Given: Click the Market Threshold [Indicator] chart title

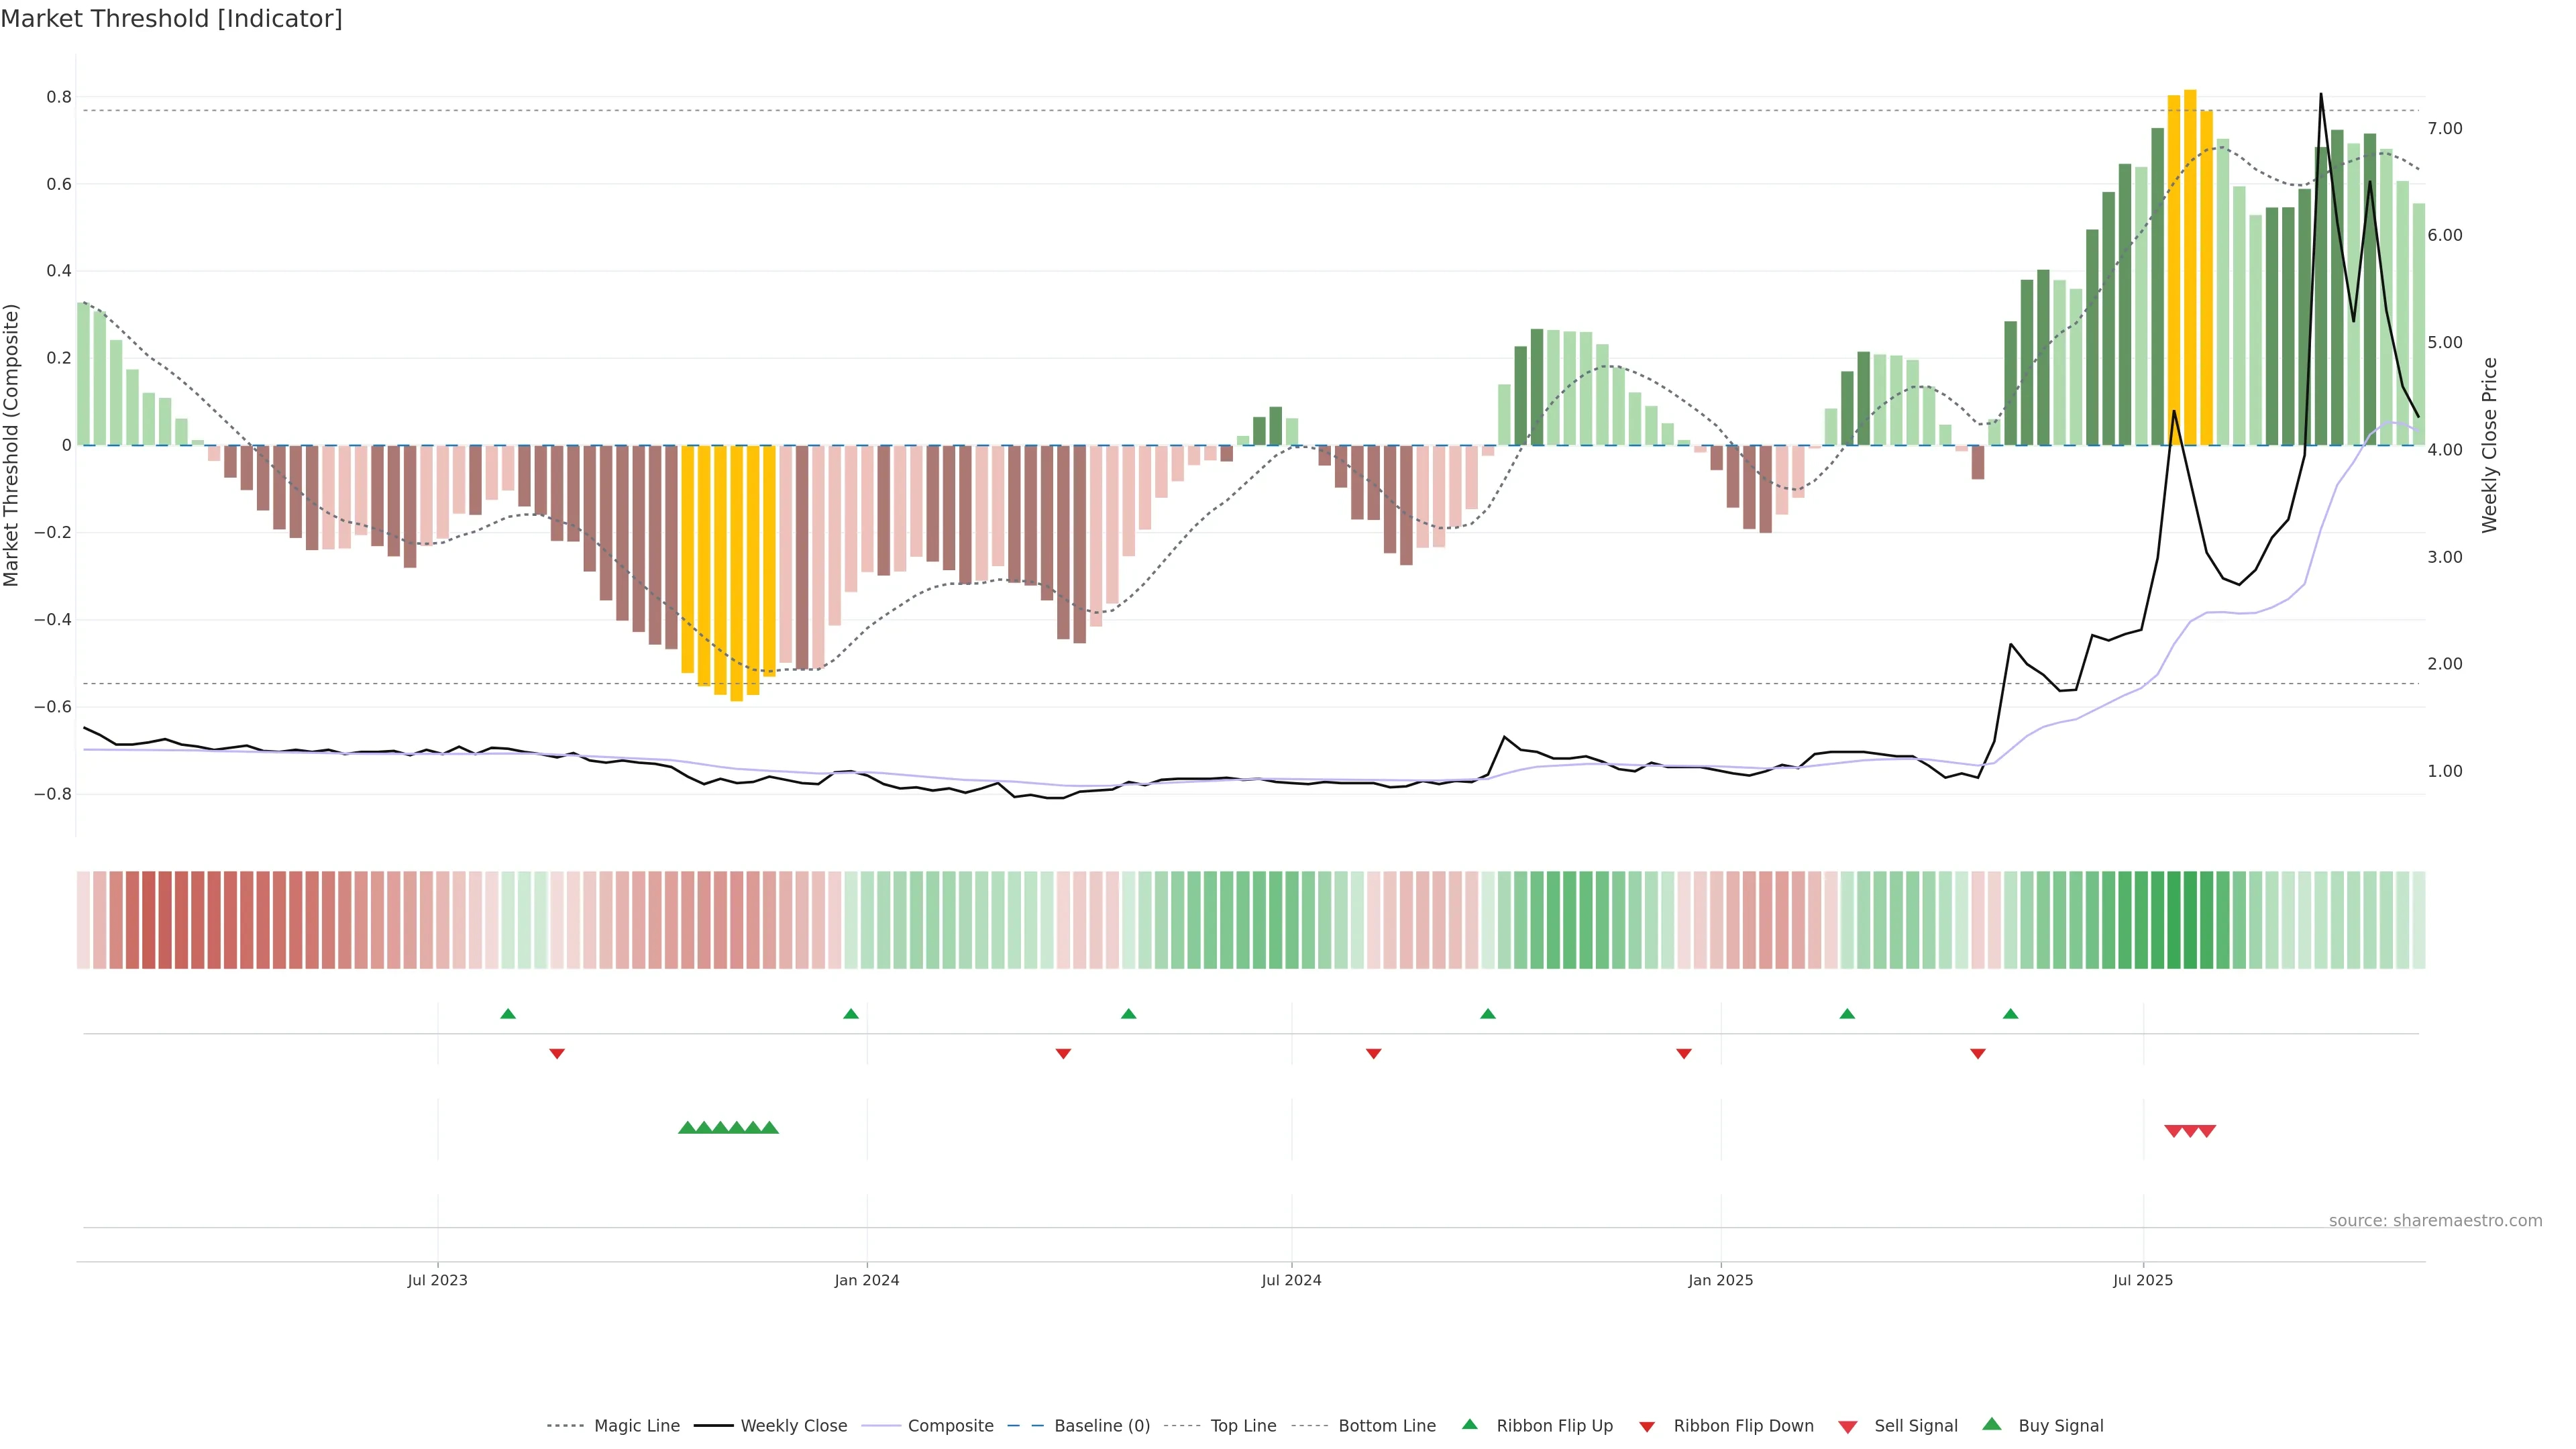Looking at the screenshot, I should (x=171, y=19).
